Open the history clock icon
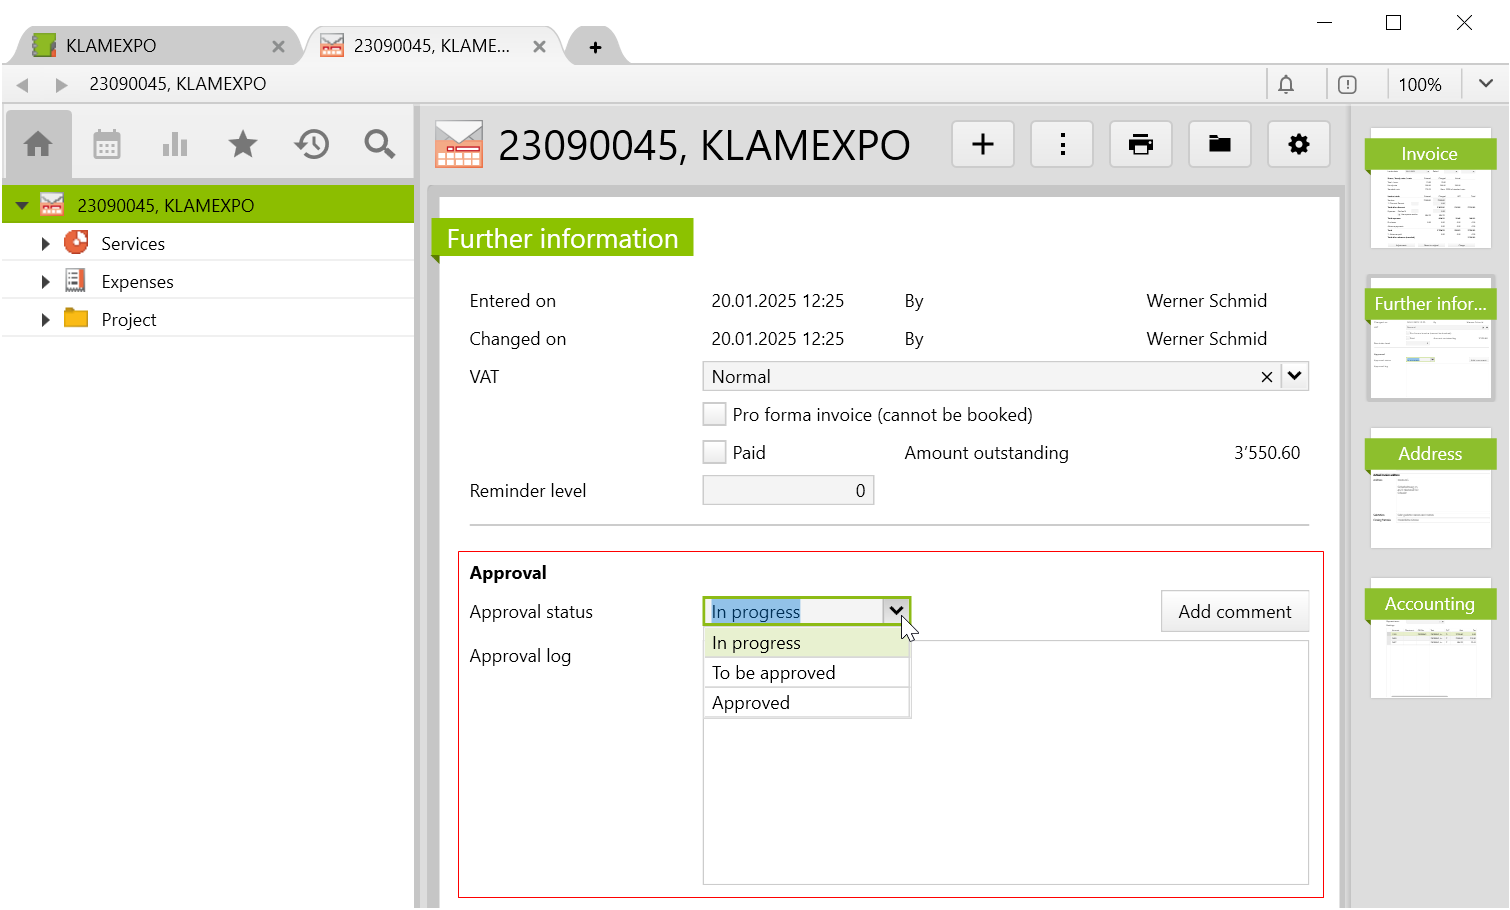This screenshot has height=910, width=1510. [x=311, y=145]
